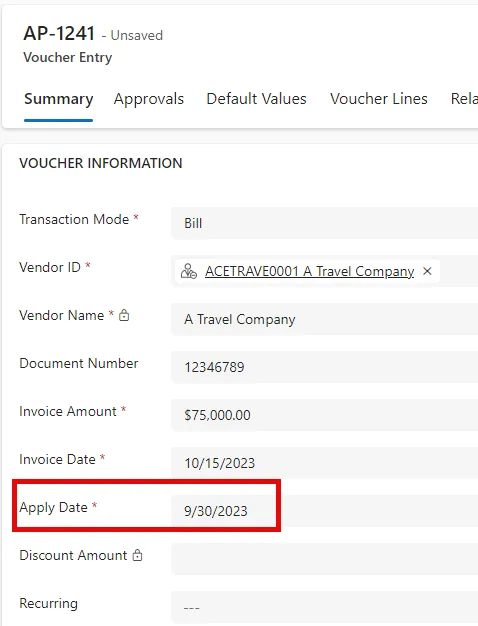Screen dimensions: 478x626
Task: Open the Approvals tab
Action: [x=149, y=99]
